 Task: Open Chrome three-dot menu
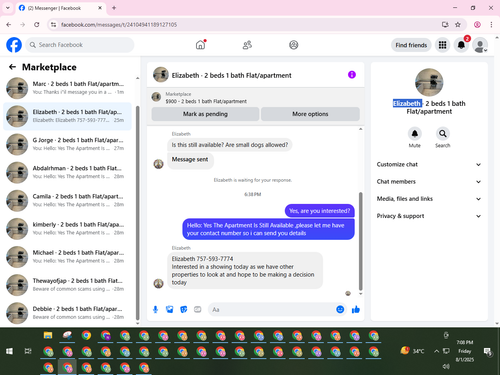(491, 25)
